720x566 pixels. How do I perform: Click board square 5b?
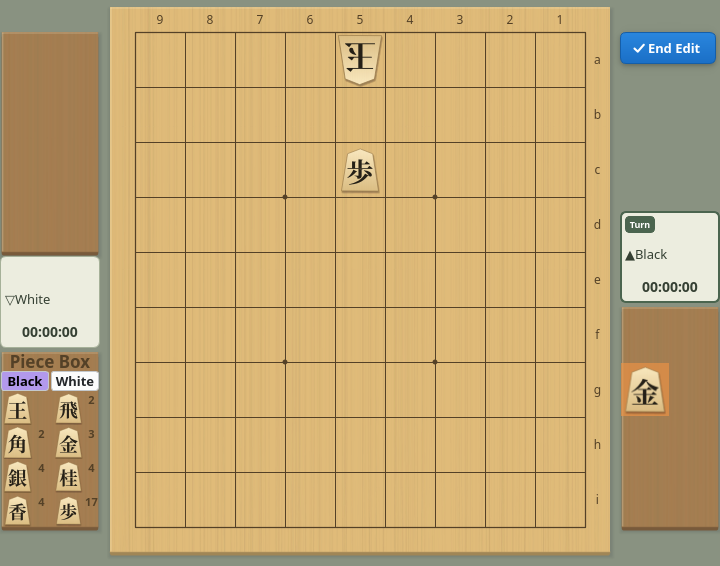pos(360,115)
